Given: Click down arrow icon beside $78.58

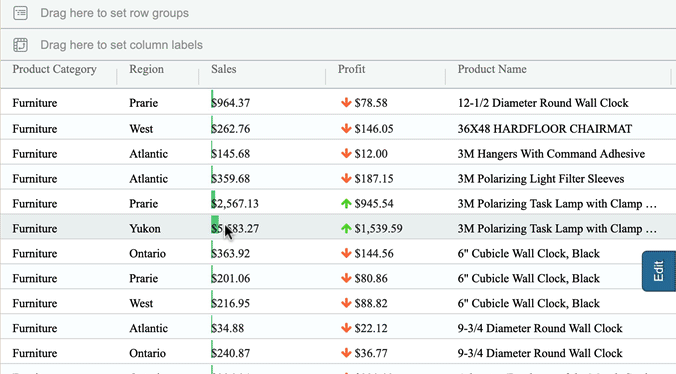Looking at the screenshot, I should (346, 103).
